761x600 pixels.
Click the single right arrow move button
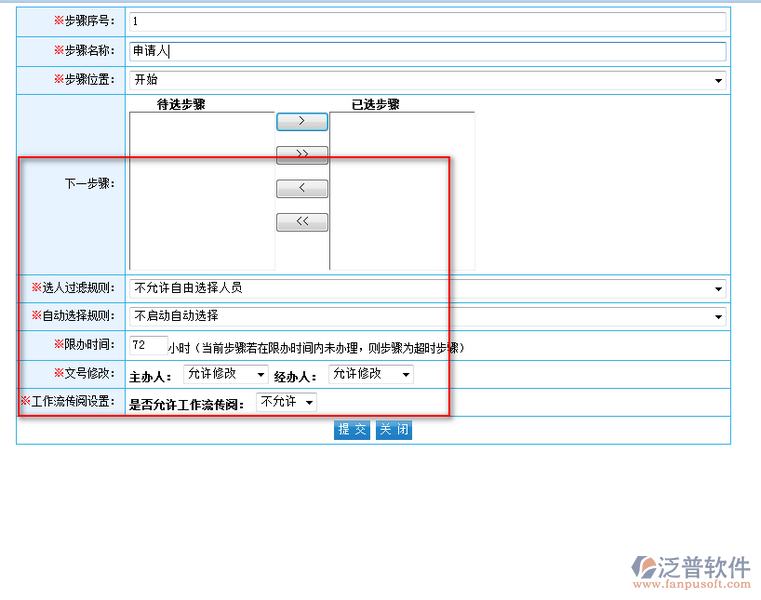(301, 122)
